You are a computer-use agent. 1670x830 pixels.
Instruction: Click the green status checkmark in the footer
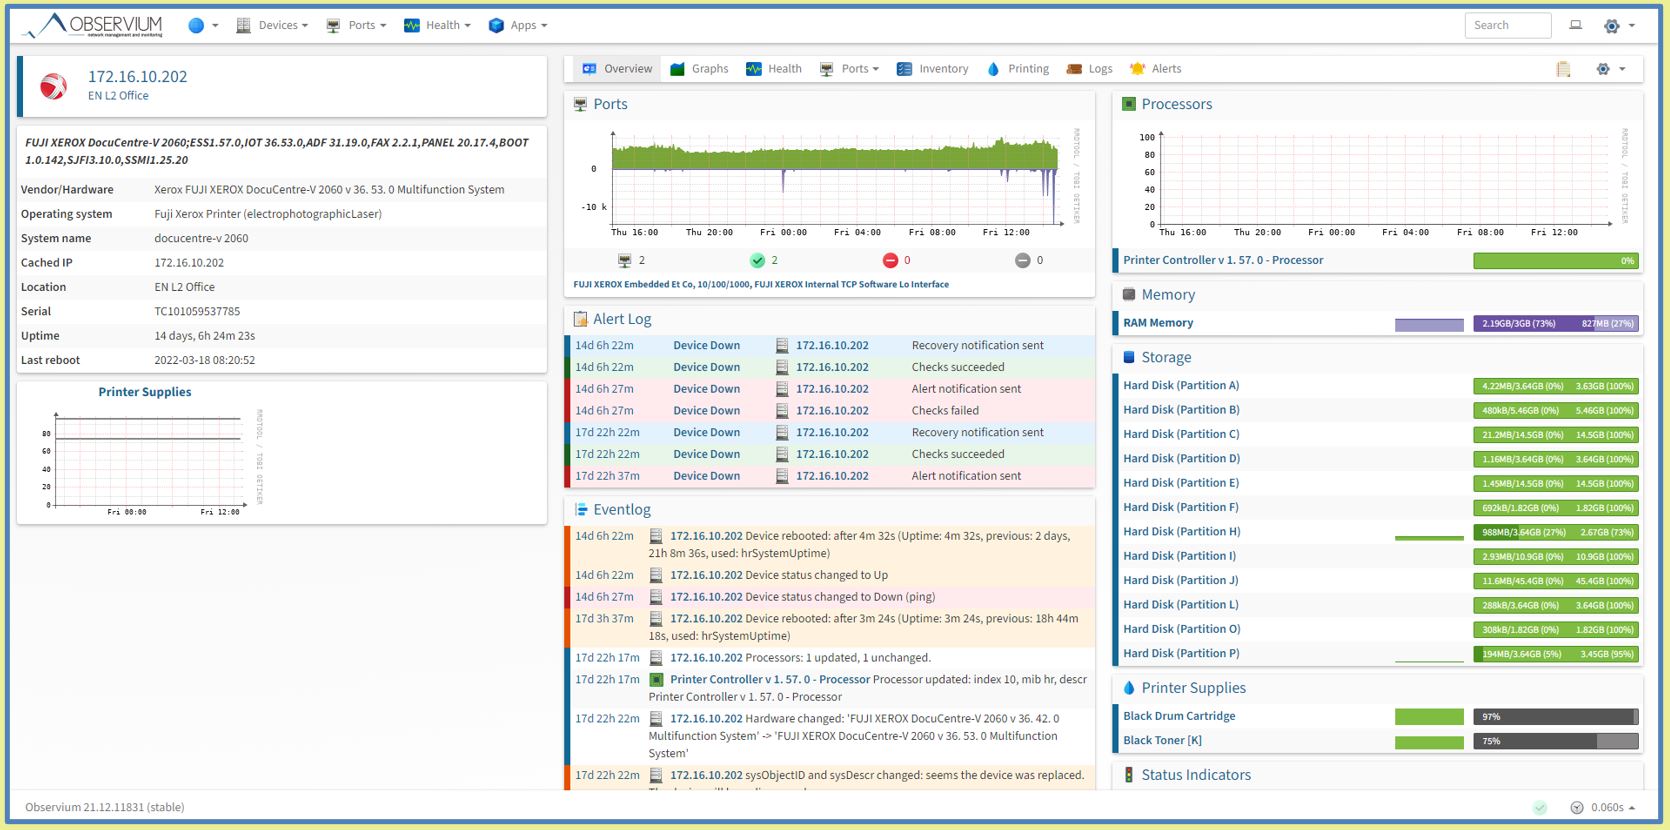tap(1540, 807)
